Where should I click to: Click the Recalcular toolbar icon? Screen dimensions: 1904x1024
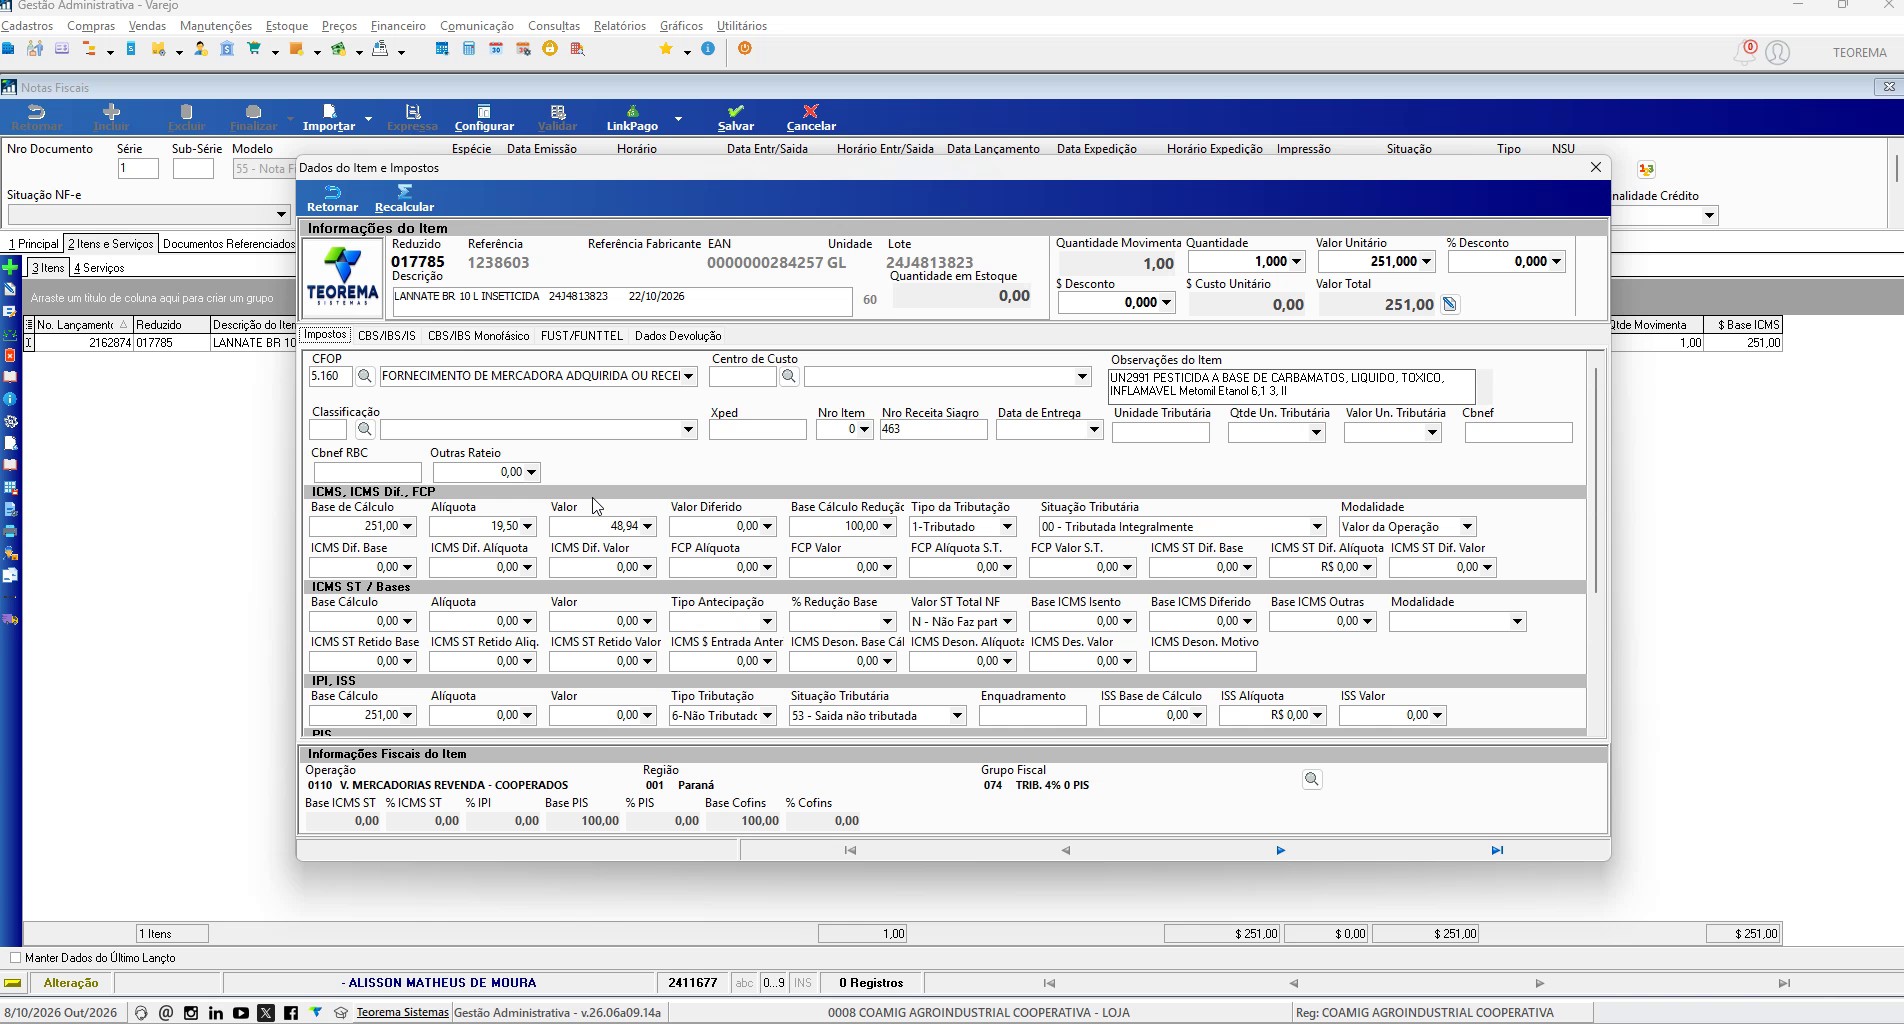(404, 198)
